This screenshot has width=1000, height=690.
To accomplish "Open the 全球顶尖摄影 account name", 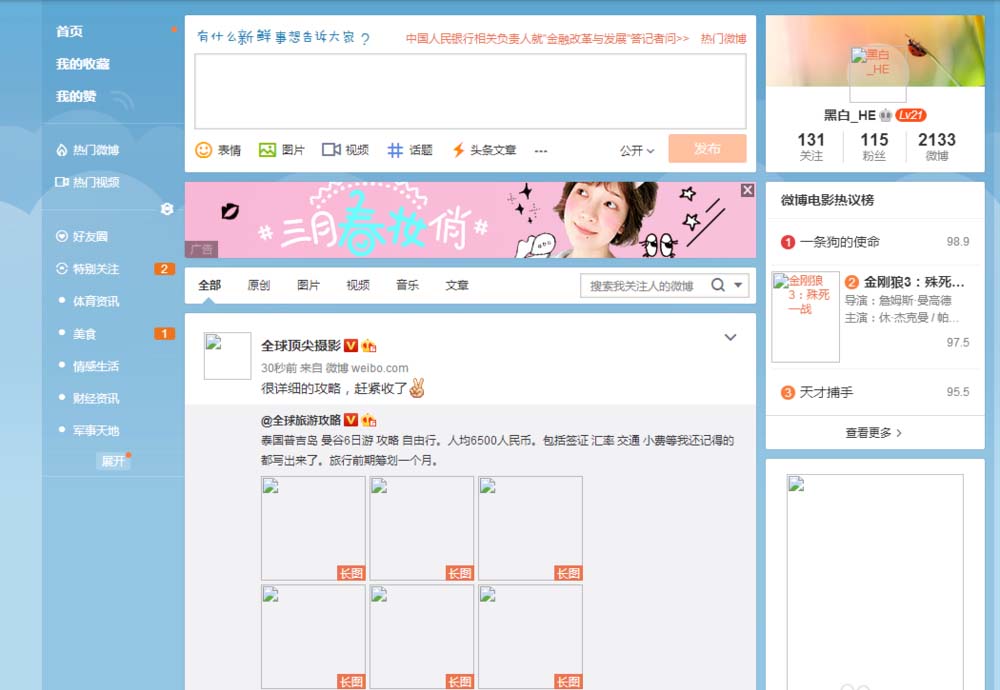I will tap(301, 346).
